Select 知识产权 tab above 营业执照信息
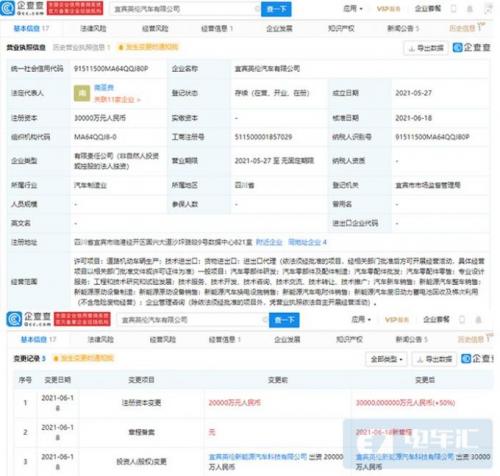 point(341,28)
